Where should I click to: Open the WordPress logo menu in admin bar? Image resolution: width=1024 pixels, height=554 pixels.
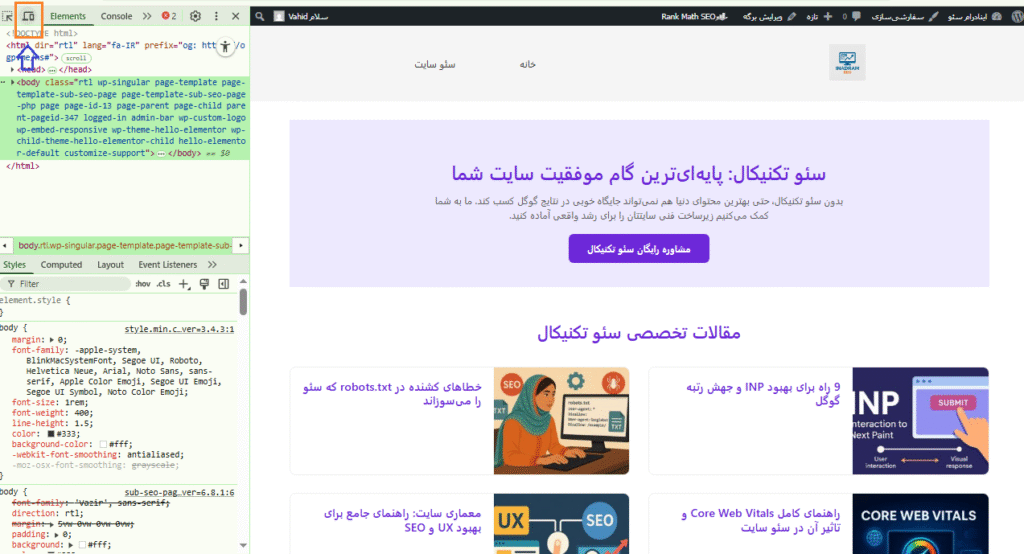pyautogui.click(x=1017, y=16)
